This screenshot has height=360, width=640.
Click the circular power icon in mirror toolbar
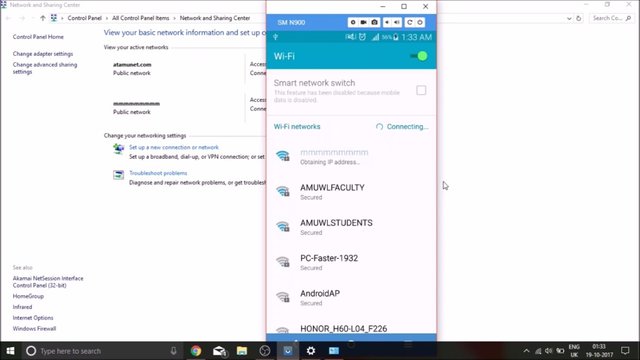pos(420,22)
